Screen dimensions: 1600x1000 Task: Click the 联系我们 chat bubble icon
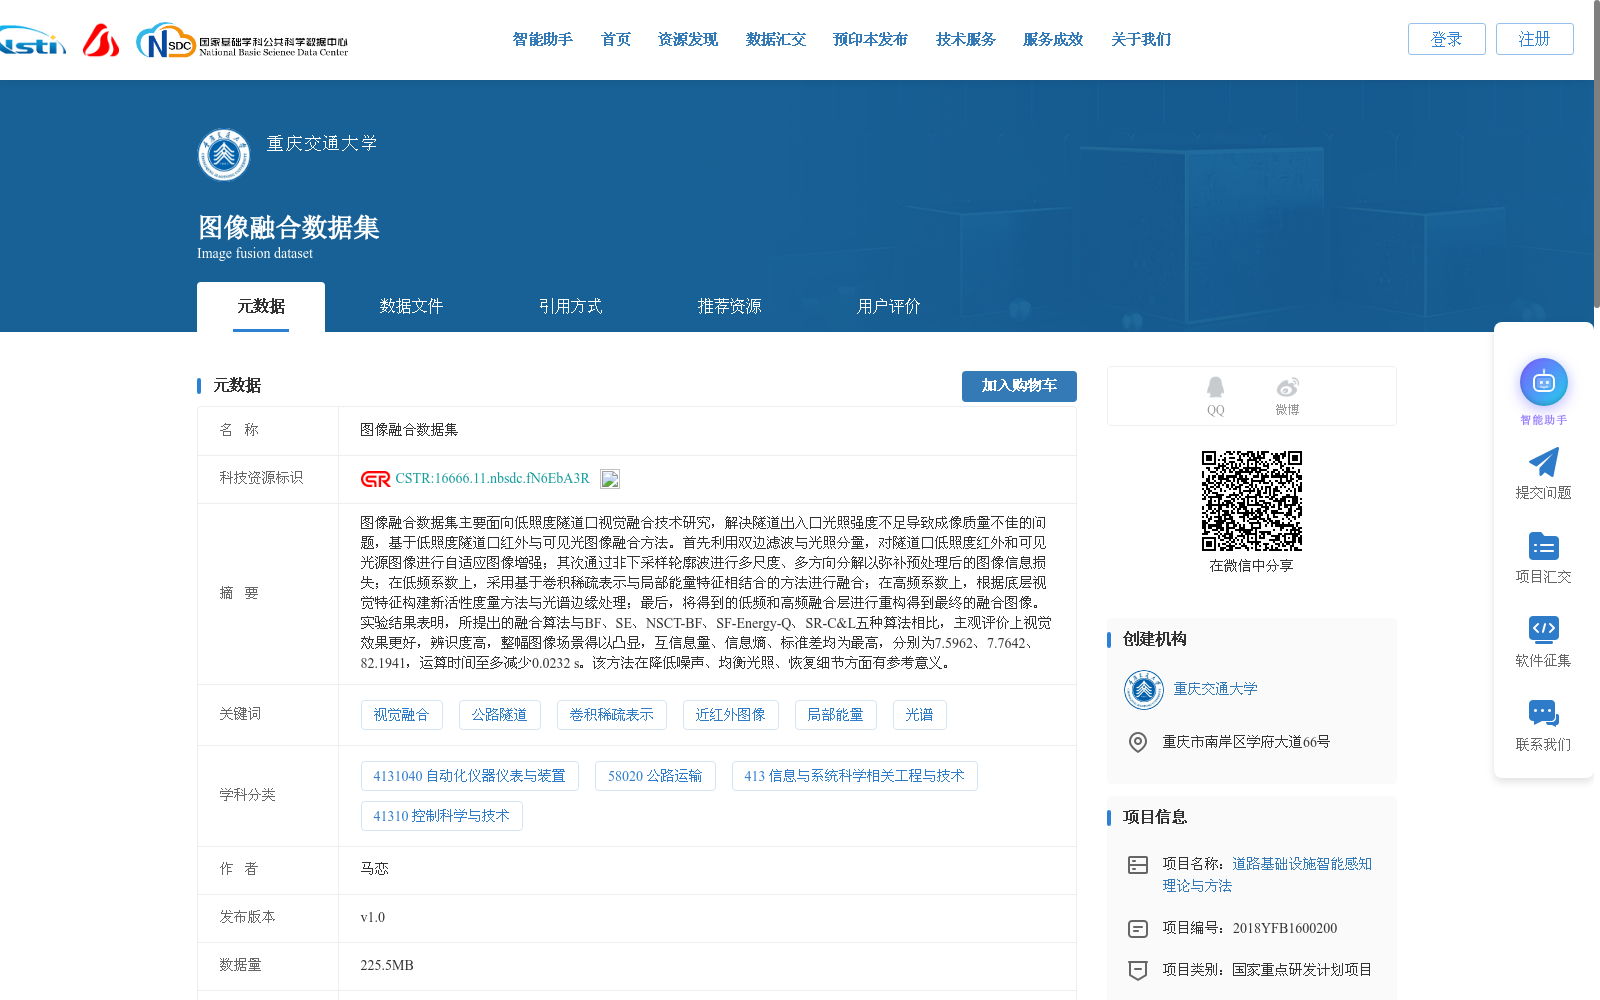coord(1543,712)
